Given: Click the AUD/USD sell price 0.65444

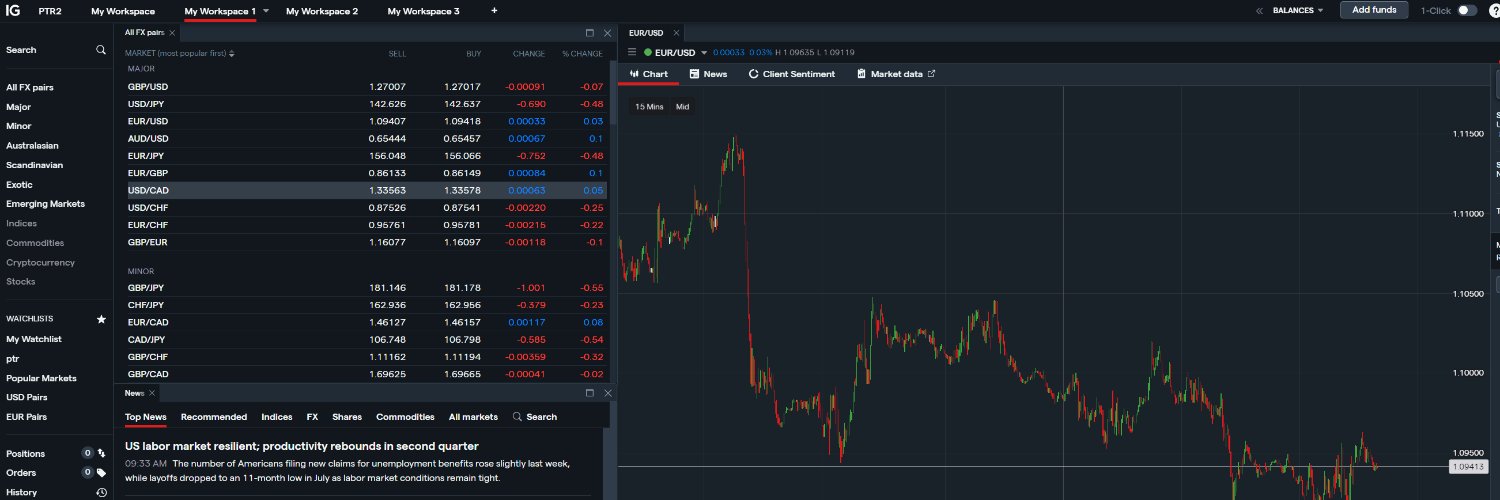Looking at the screenshot, I should tap(387, 138).
